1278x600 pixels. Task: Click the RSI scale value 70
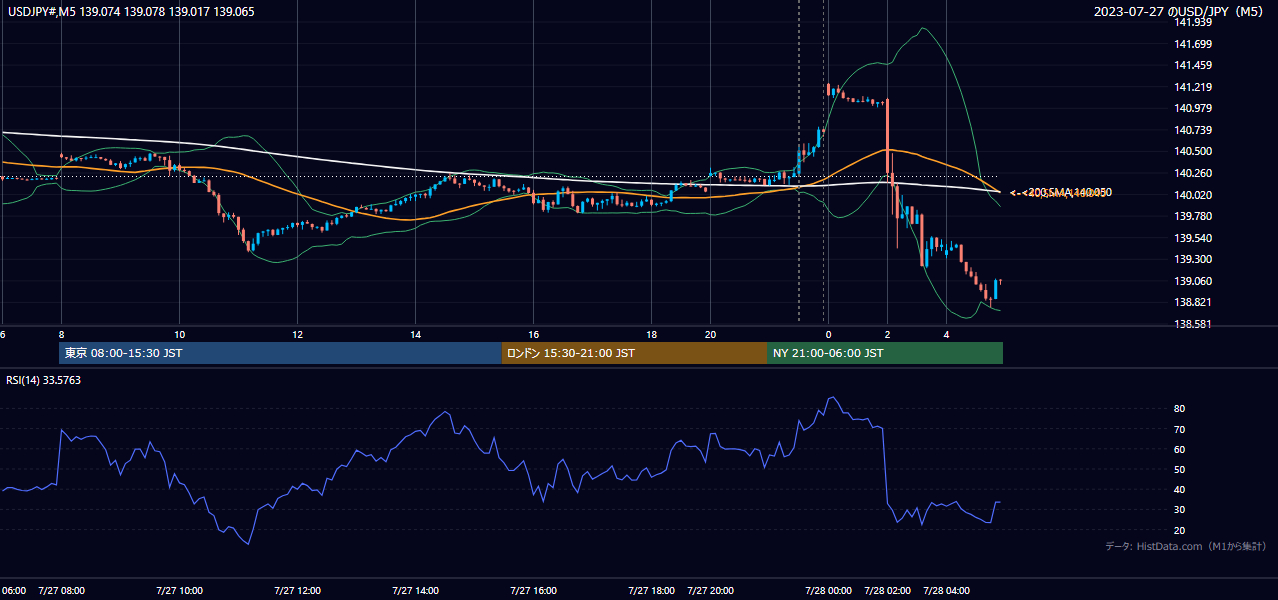(1179, 429)
